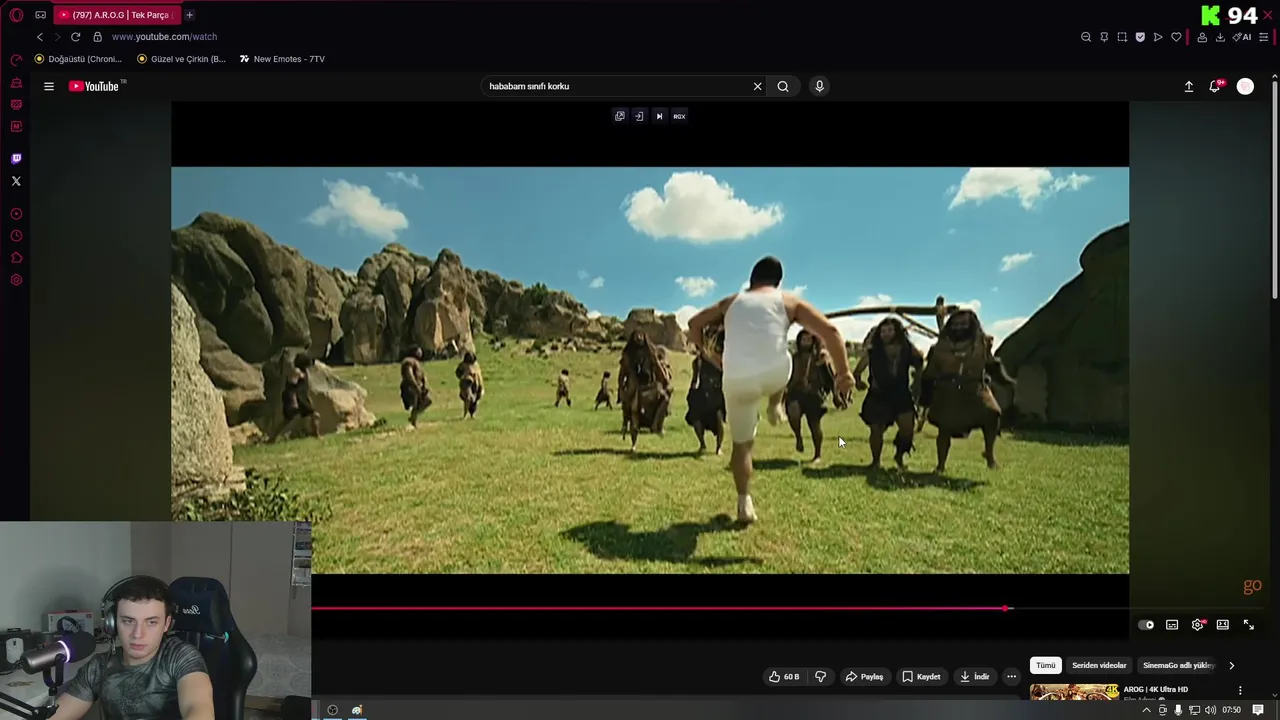The width and height of the screenshot is (1280, 720).
Task: Select the A.R.O.G Tek Parça browser tab
Action: (117, 15)
